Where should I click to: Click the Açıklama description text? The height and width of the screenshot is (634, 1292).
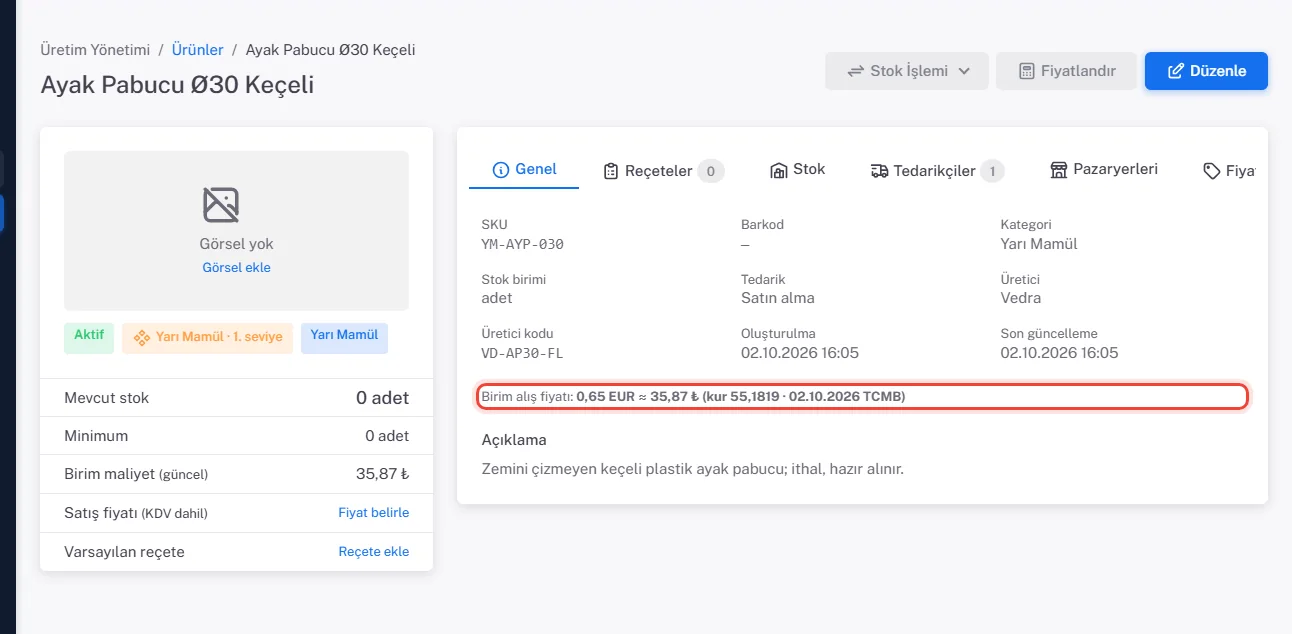pyautogui.click(x=692, y=468)
